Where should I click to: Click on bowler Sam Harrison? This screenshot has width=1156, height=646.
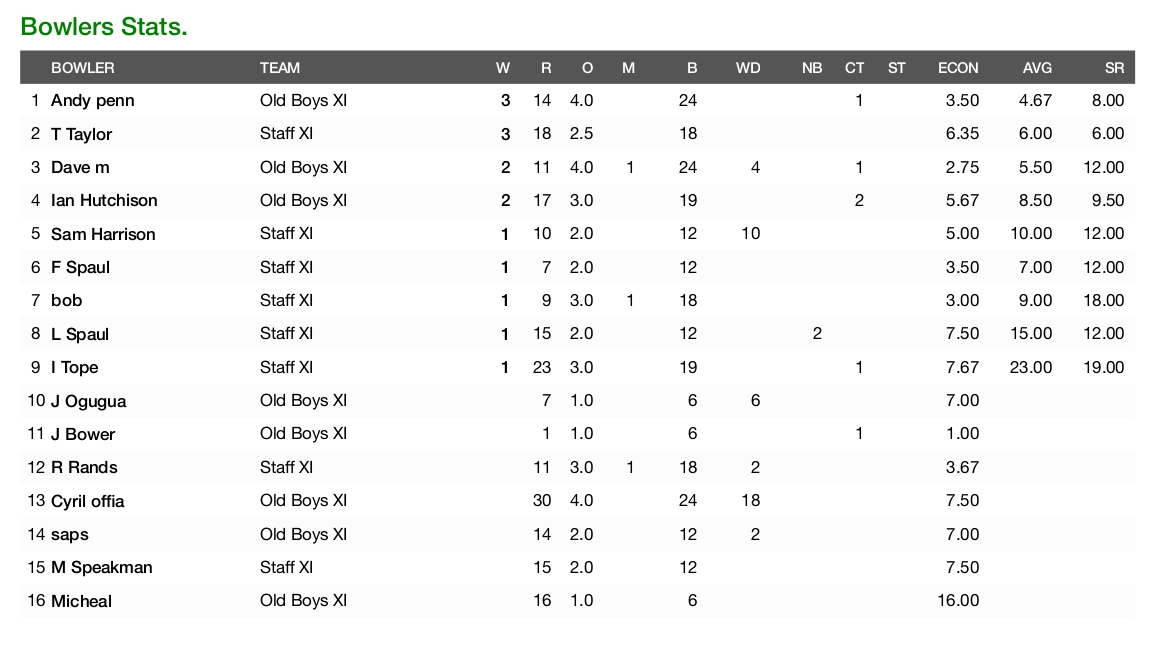point(103,234)
